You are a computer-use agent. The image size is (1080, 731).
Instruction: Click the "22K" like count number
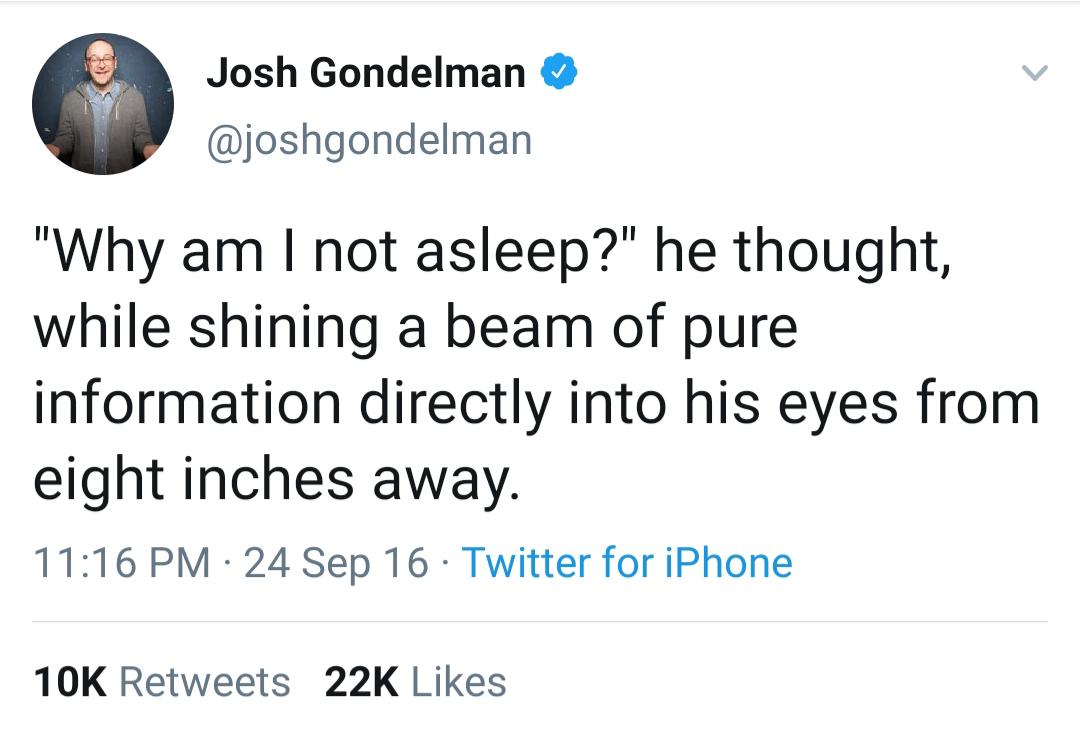coord(362,682)
